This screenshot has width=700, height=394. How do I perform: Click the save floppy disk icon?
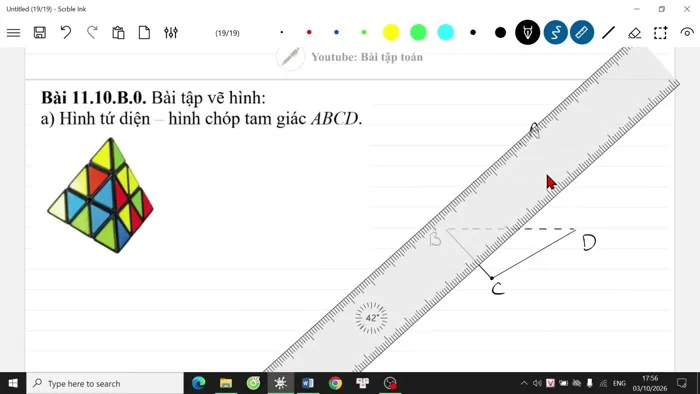[x=40, y=33]
